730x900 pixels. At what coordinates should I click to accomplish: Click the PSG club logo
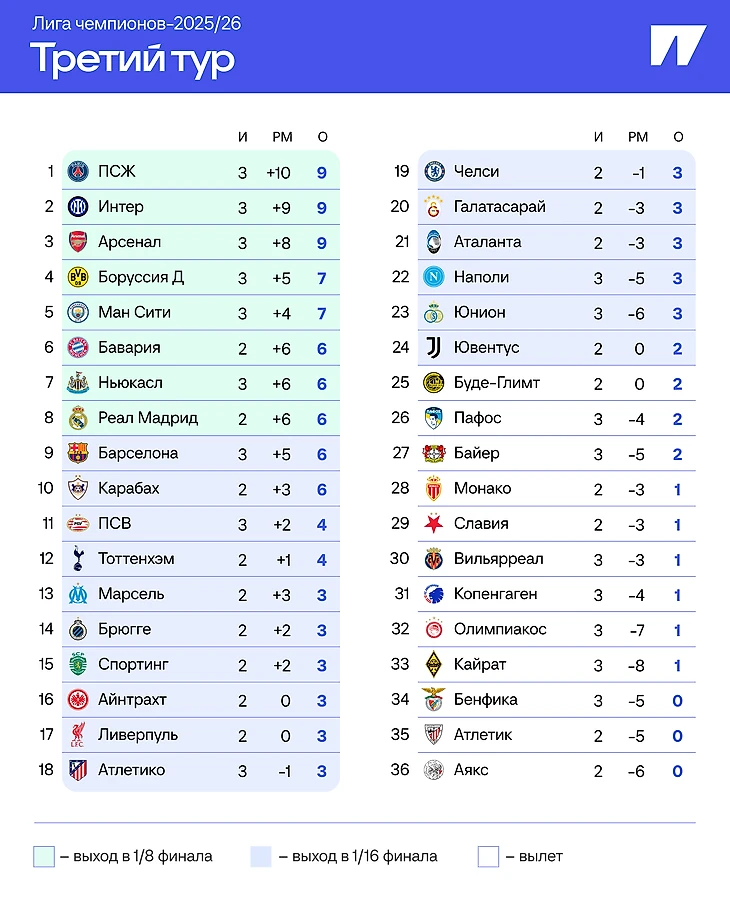point(78,172)
